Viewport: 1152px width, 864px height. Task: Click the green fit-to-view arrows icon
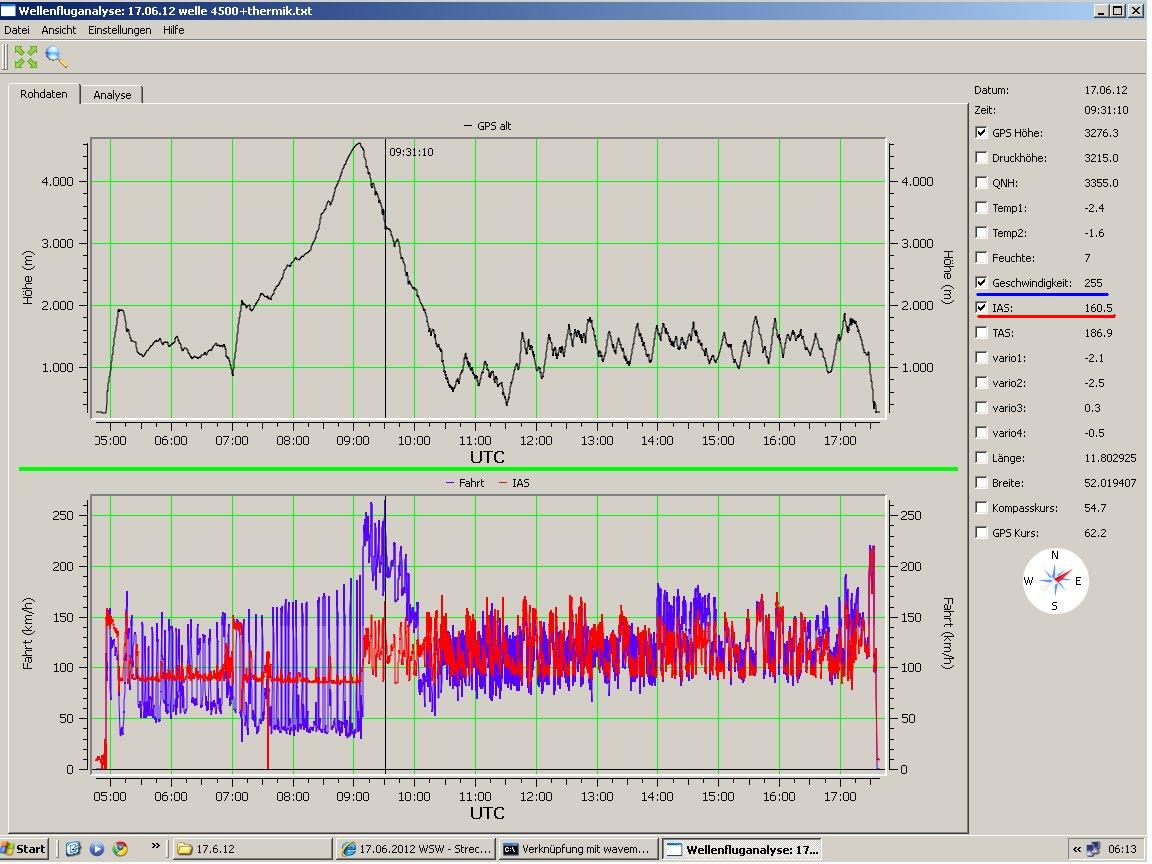(25, 57)
